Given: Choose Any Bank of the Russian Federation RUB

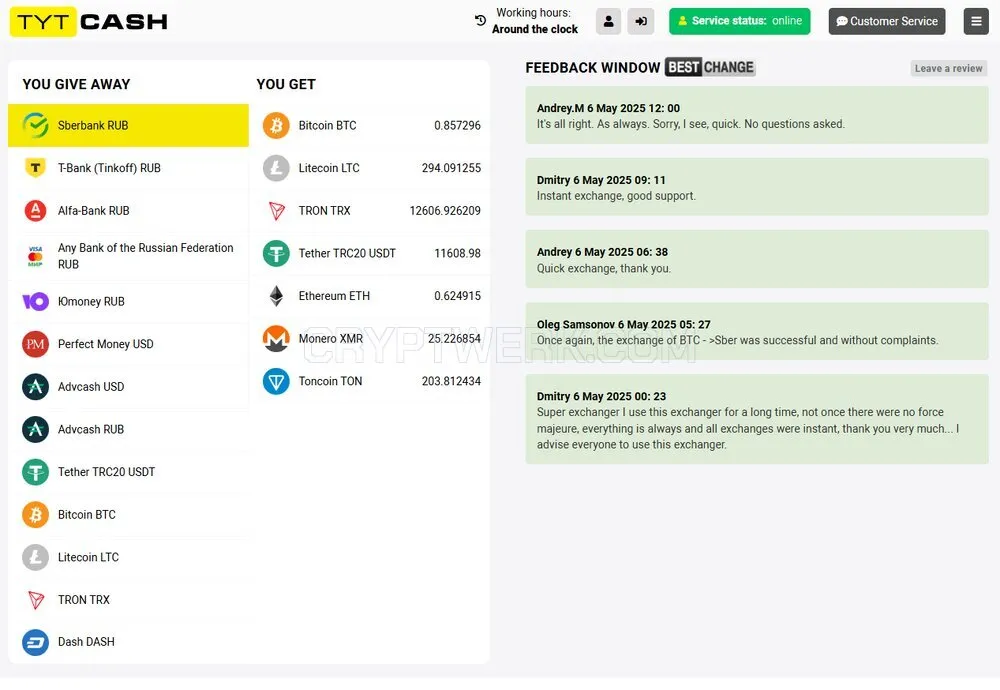Looking at the screenshot, I should pos(145,256).
